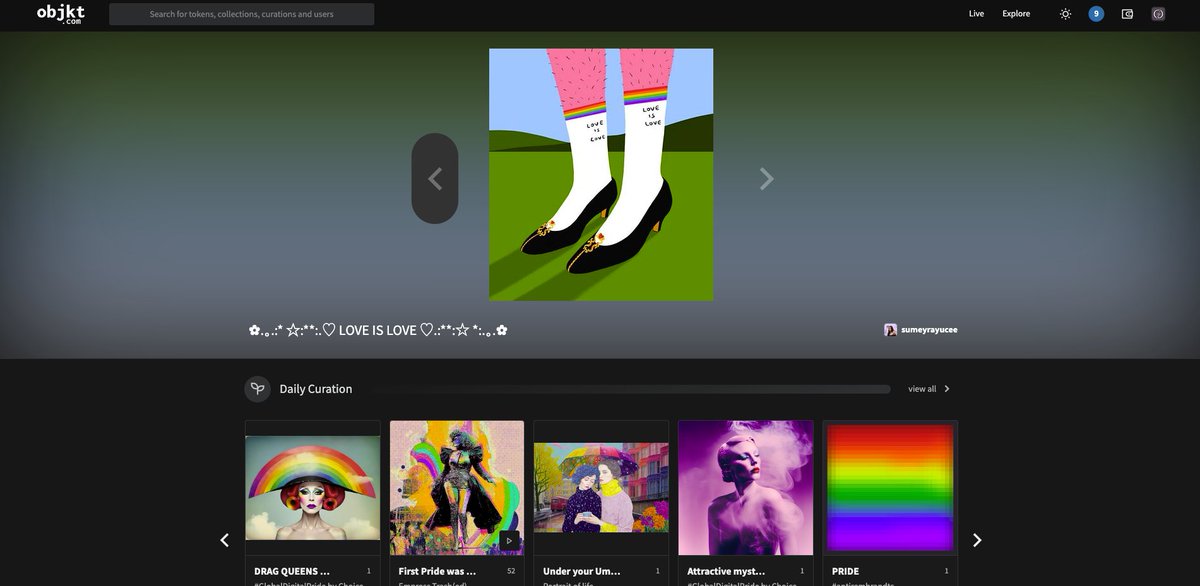View all Daily Curation items
This screenshot has height=586, width=1200.
[x=922, y=389]
